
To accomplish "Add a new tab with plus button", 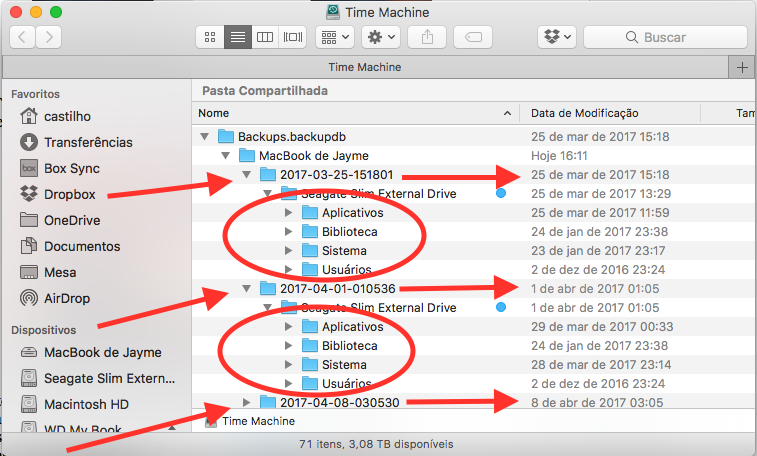I will pos(742,67).
